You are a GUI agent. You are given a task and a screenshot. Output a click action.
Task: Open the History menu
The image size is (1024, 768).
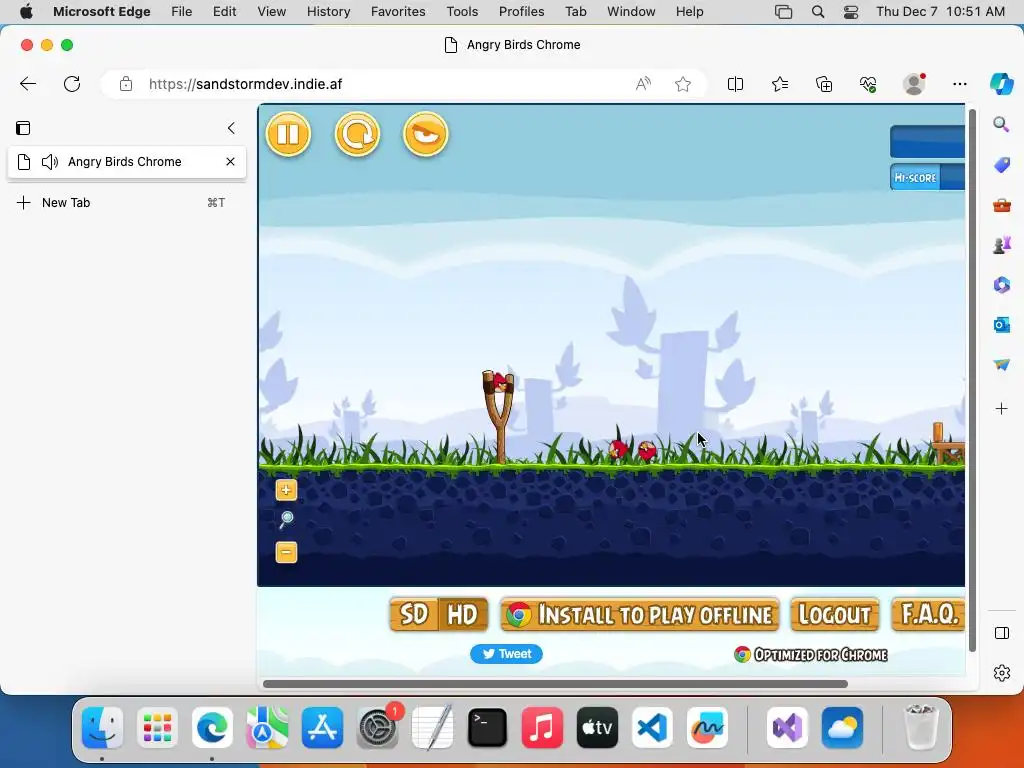[328, 12]
